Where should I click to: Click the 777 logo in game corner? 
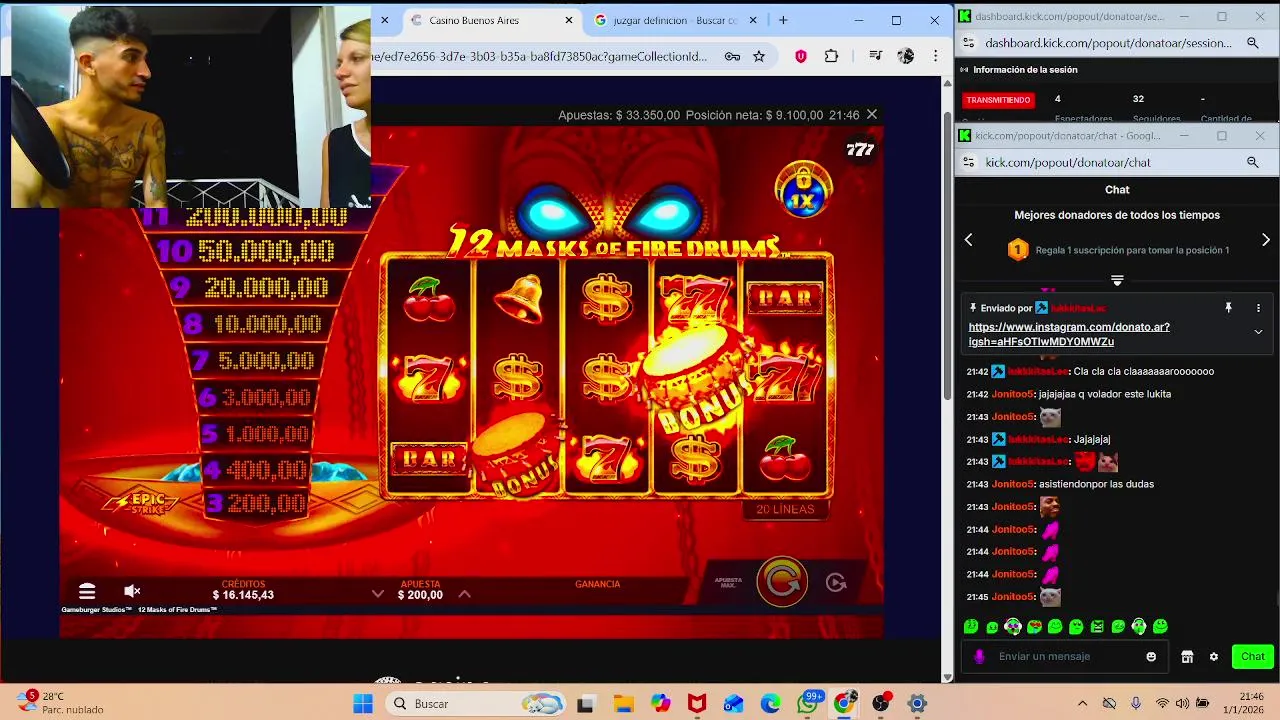coord(860,150)
